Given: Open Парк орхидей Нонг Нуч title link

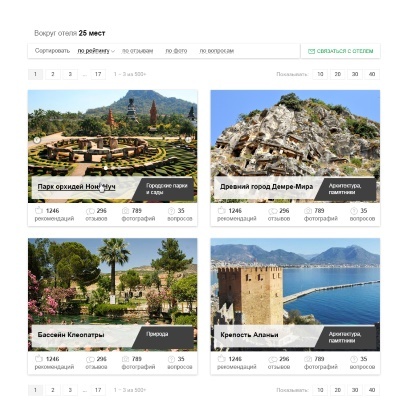Looking at the screenshot, I should pyautogui.click(x=76, y=187).
